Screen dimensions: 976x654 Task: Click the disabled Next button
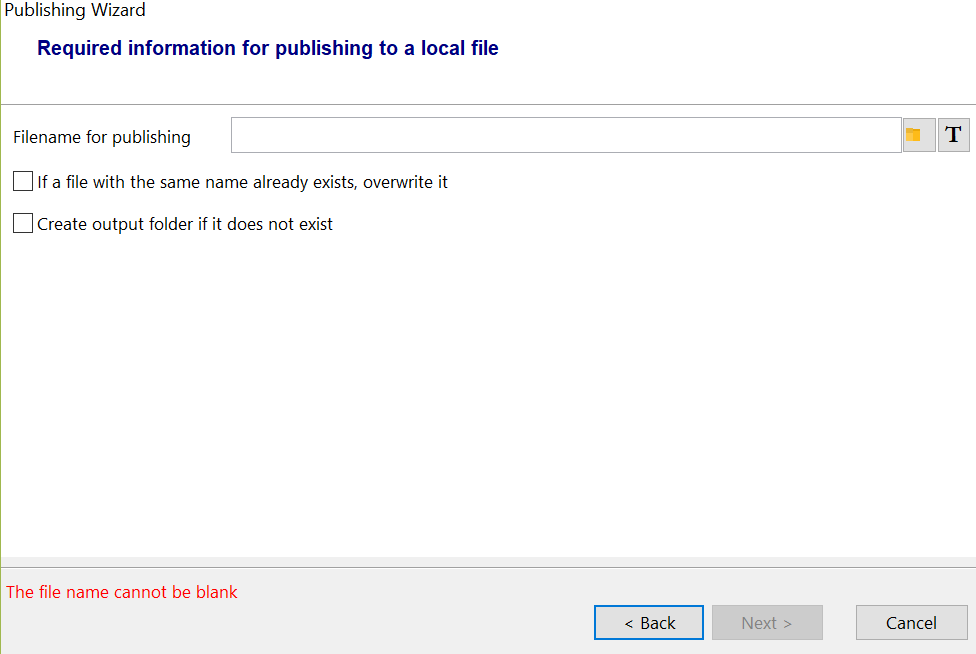pyautogui.click(x=767, y=622)
